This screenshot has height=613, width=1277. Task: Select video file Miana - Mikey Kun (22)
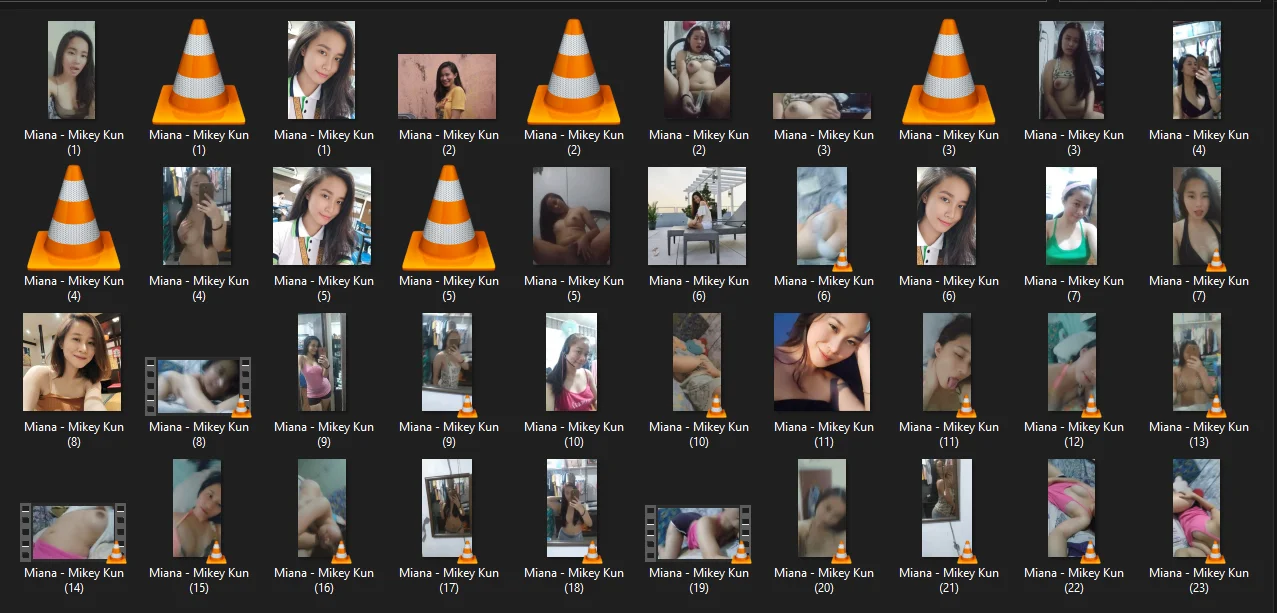1074,510
